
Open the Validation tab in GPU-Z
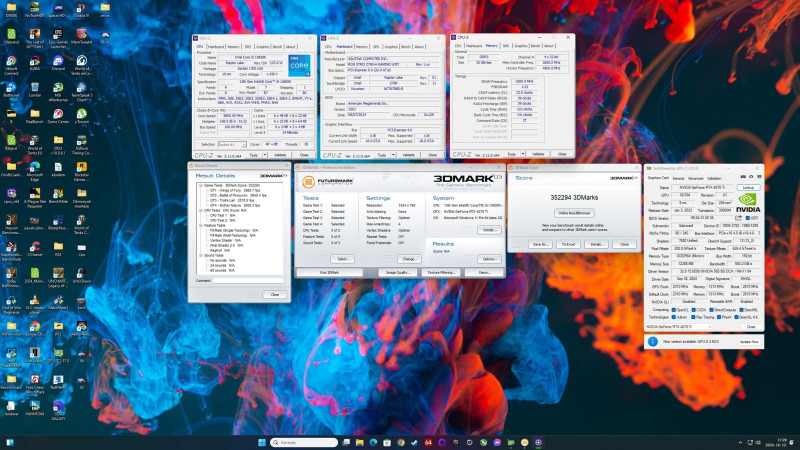click(714, 178)
